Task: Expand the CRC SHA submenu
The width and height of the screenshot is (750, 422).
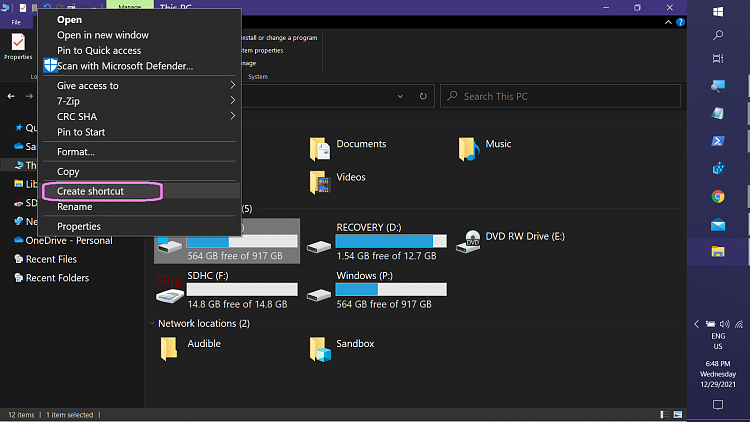Action: click(x=139, y=116)
